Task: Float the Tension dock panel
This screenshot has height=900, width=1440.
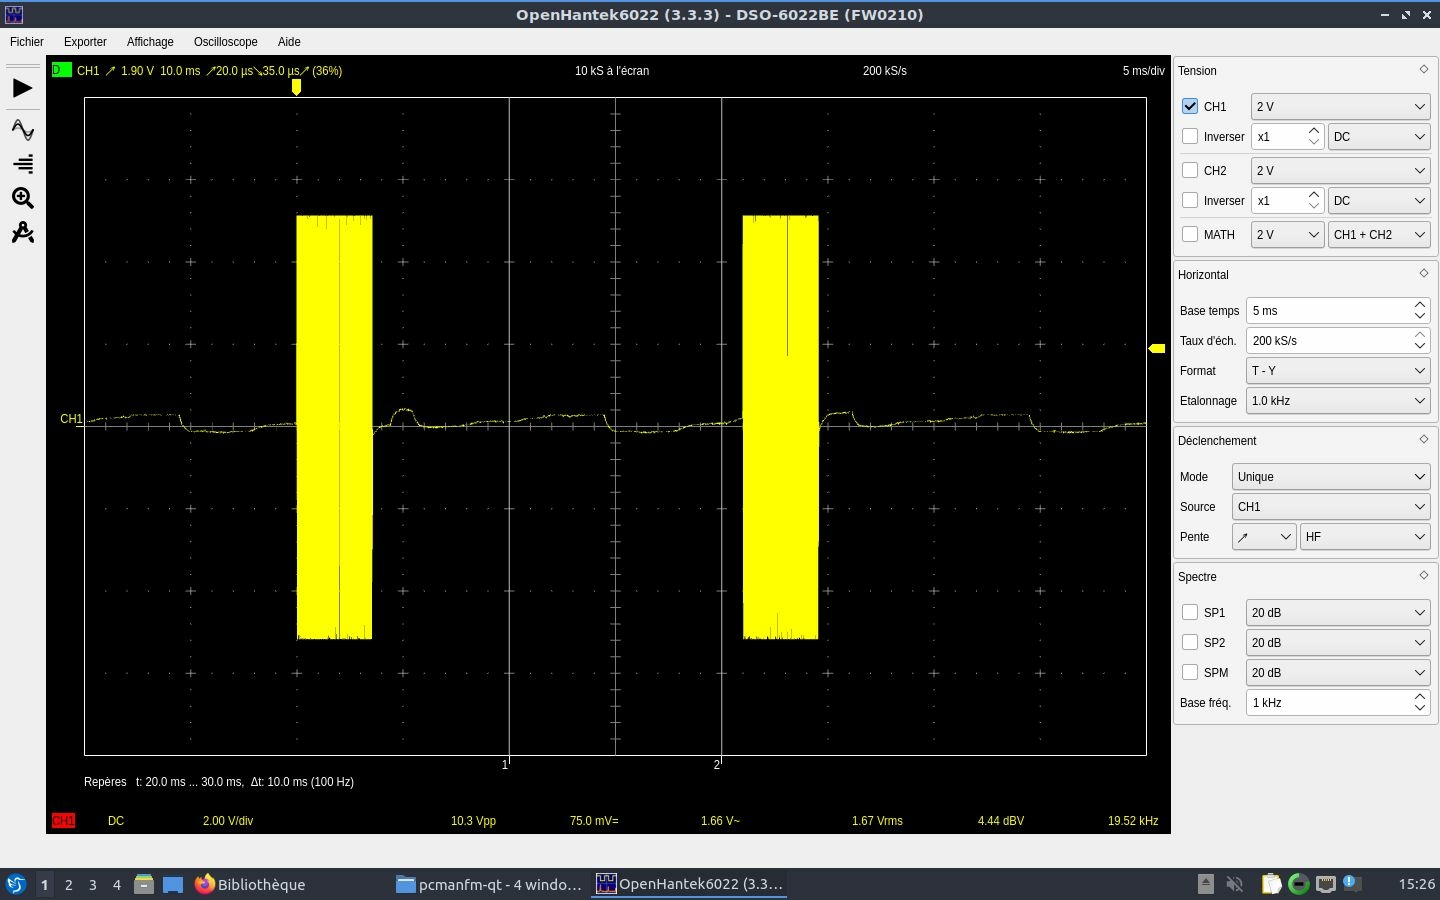Action: point(1424,69)
